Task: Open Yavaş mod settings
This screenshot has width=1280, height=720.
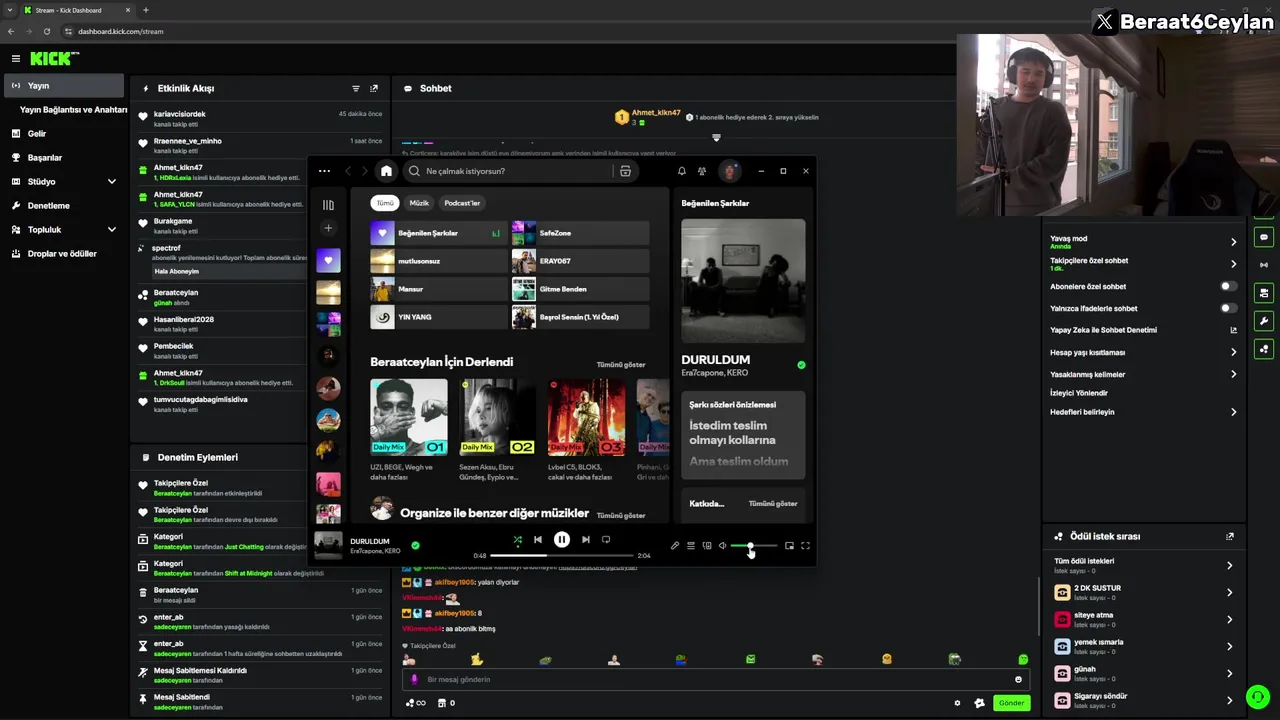Action: point(1143,242)
